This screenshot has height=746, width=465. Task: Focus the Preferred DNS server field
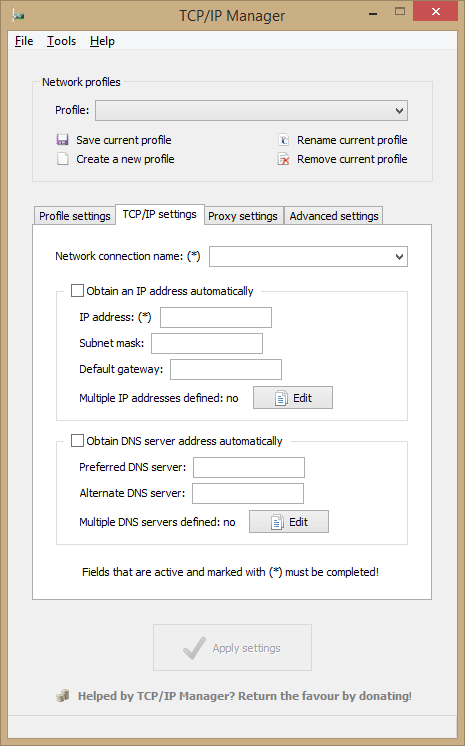[x=249, y=467]
